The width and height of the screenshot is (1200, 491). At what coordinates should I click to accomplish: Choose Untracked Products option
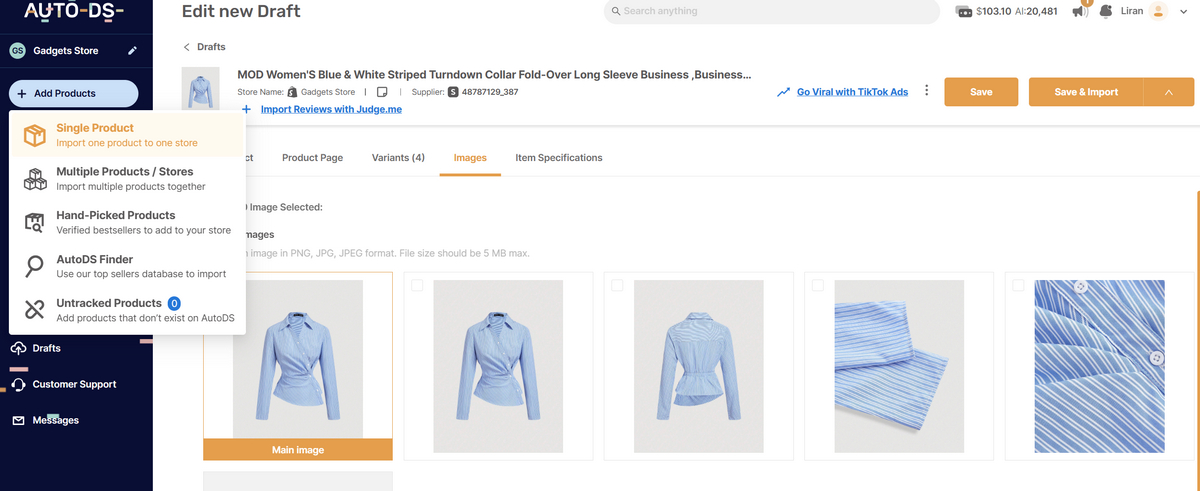point(127,310)
